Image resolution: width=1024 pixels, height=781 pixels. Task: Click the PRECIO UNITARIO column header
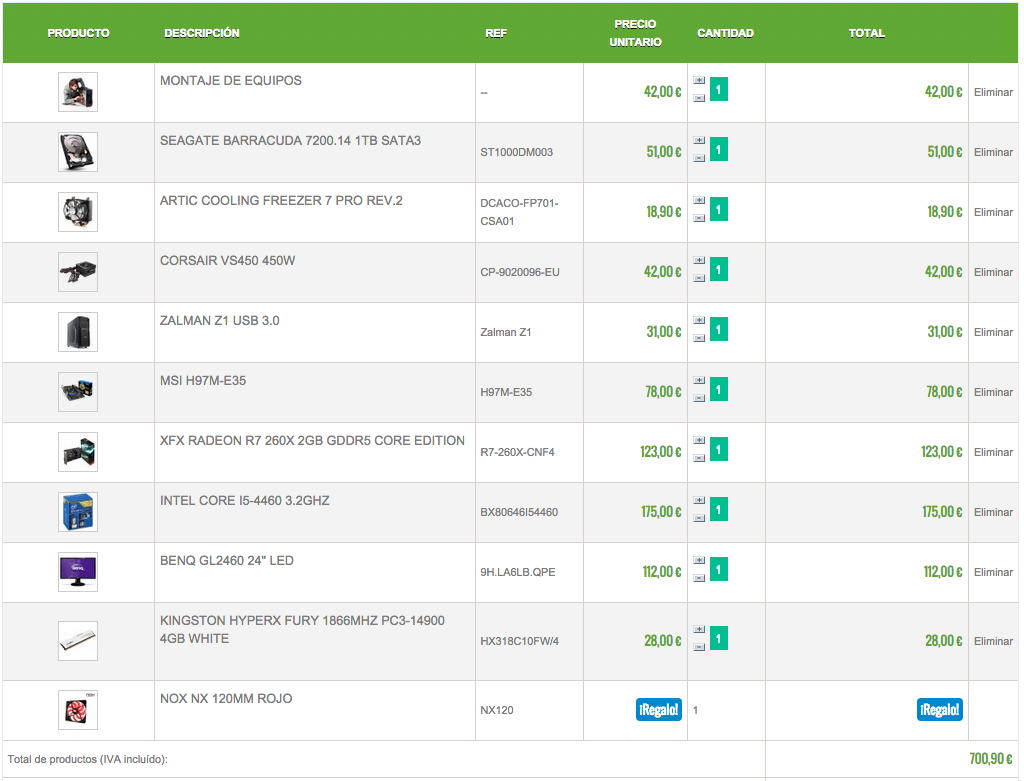coord(635,33)
